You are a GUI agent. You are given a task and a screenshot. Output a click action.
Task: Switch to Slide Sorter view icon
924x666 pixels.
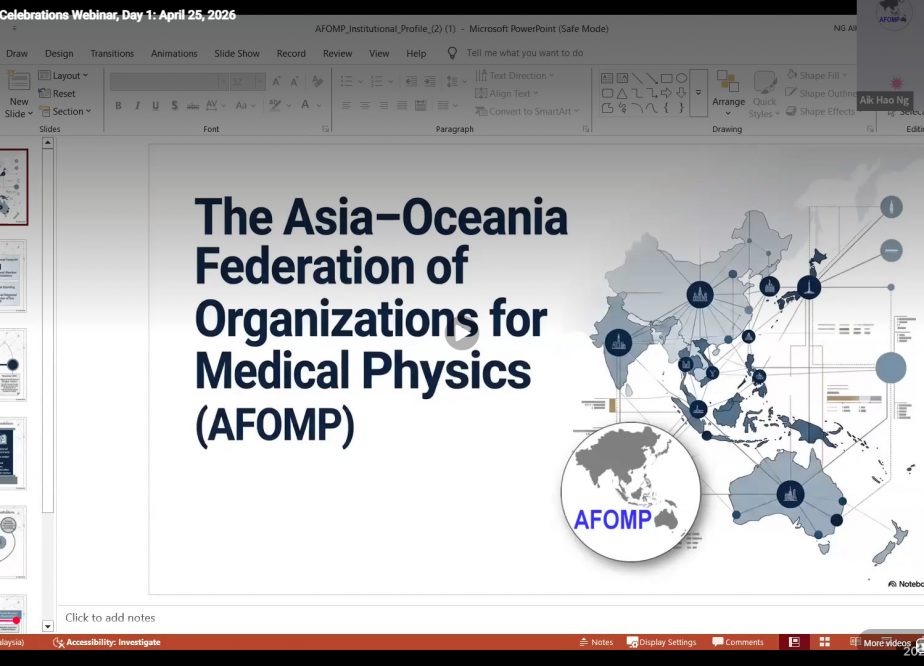point(825,642)
